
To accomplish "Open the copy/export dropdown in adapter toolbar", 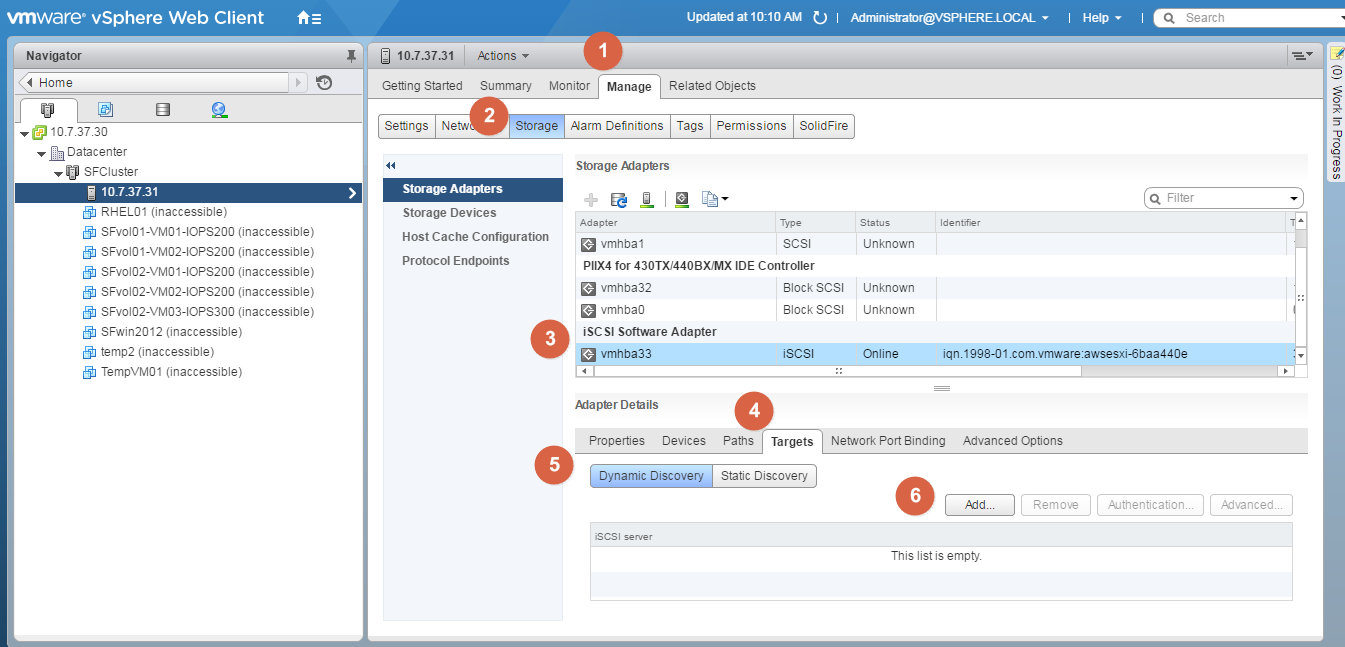I will tap(715, 199).
